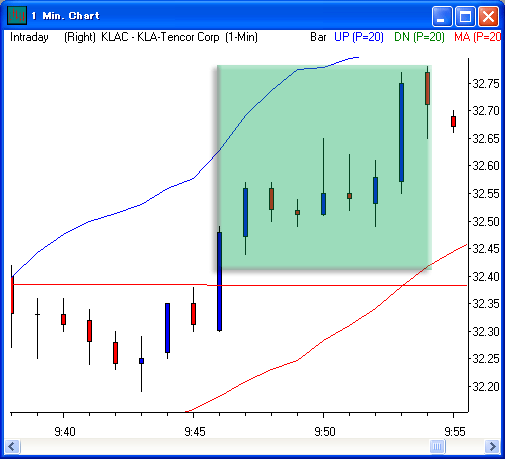Click the "Bar" legend label
The width and height of the screenshot is (505, 459).
pos(318,37)
